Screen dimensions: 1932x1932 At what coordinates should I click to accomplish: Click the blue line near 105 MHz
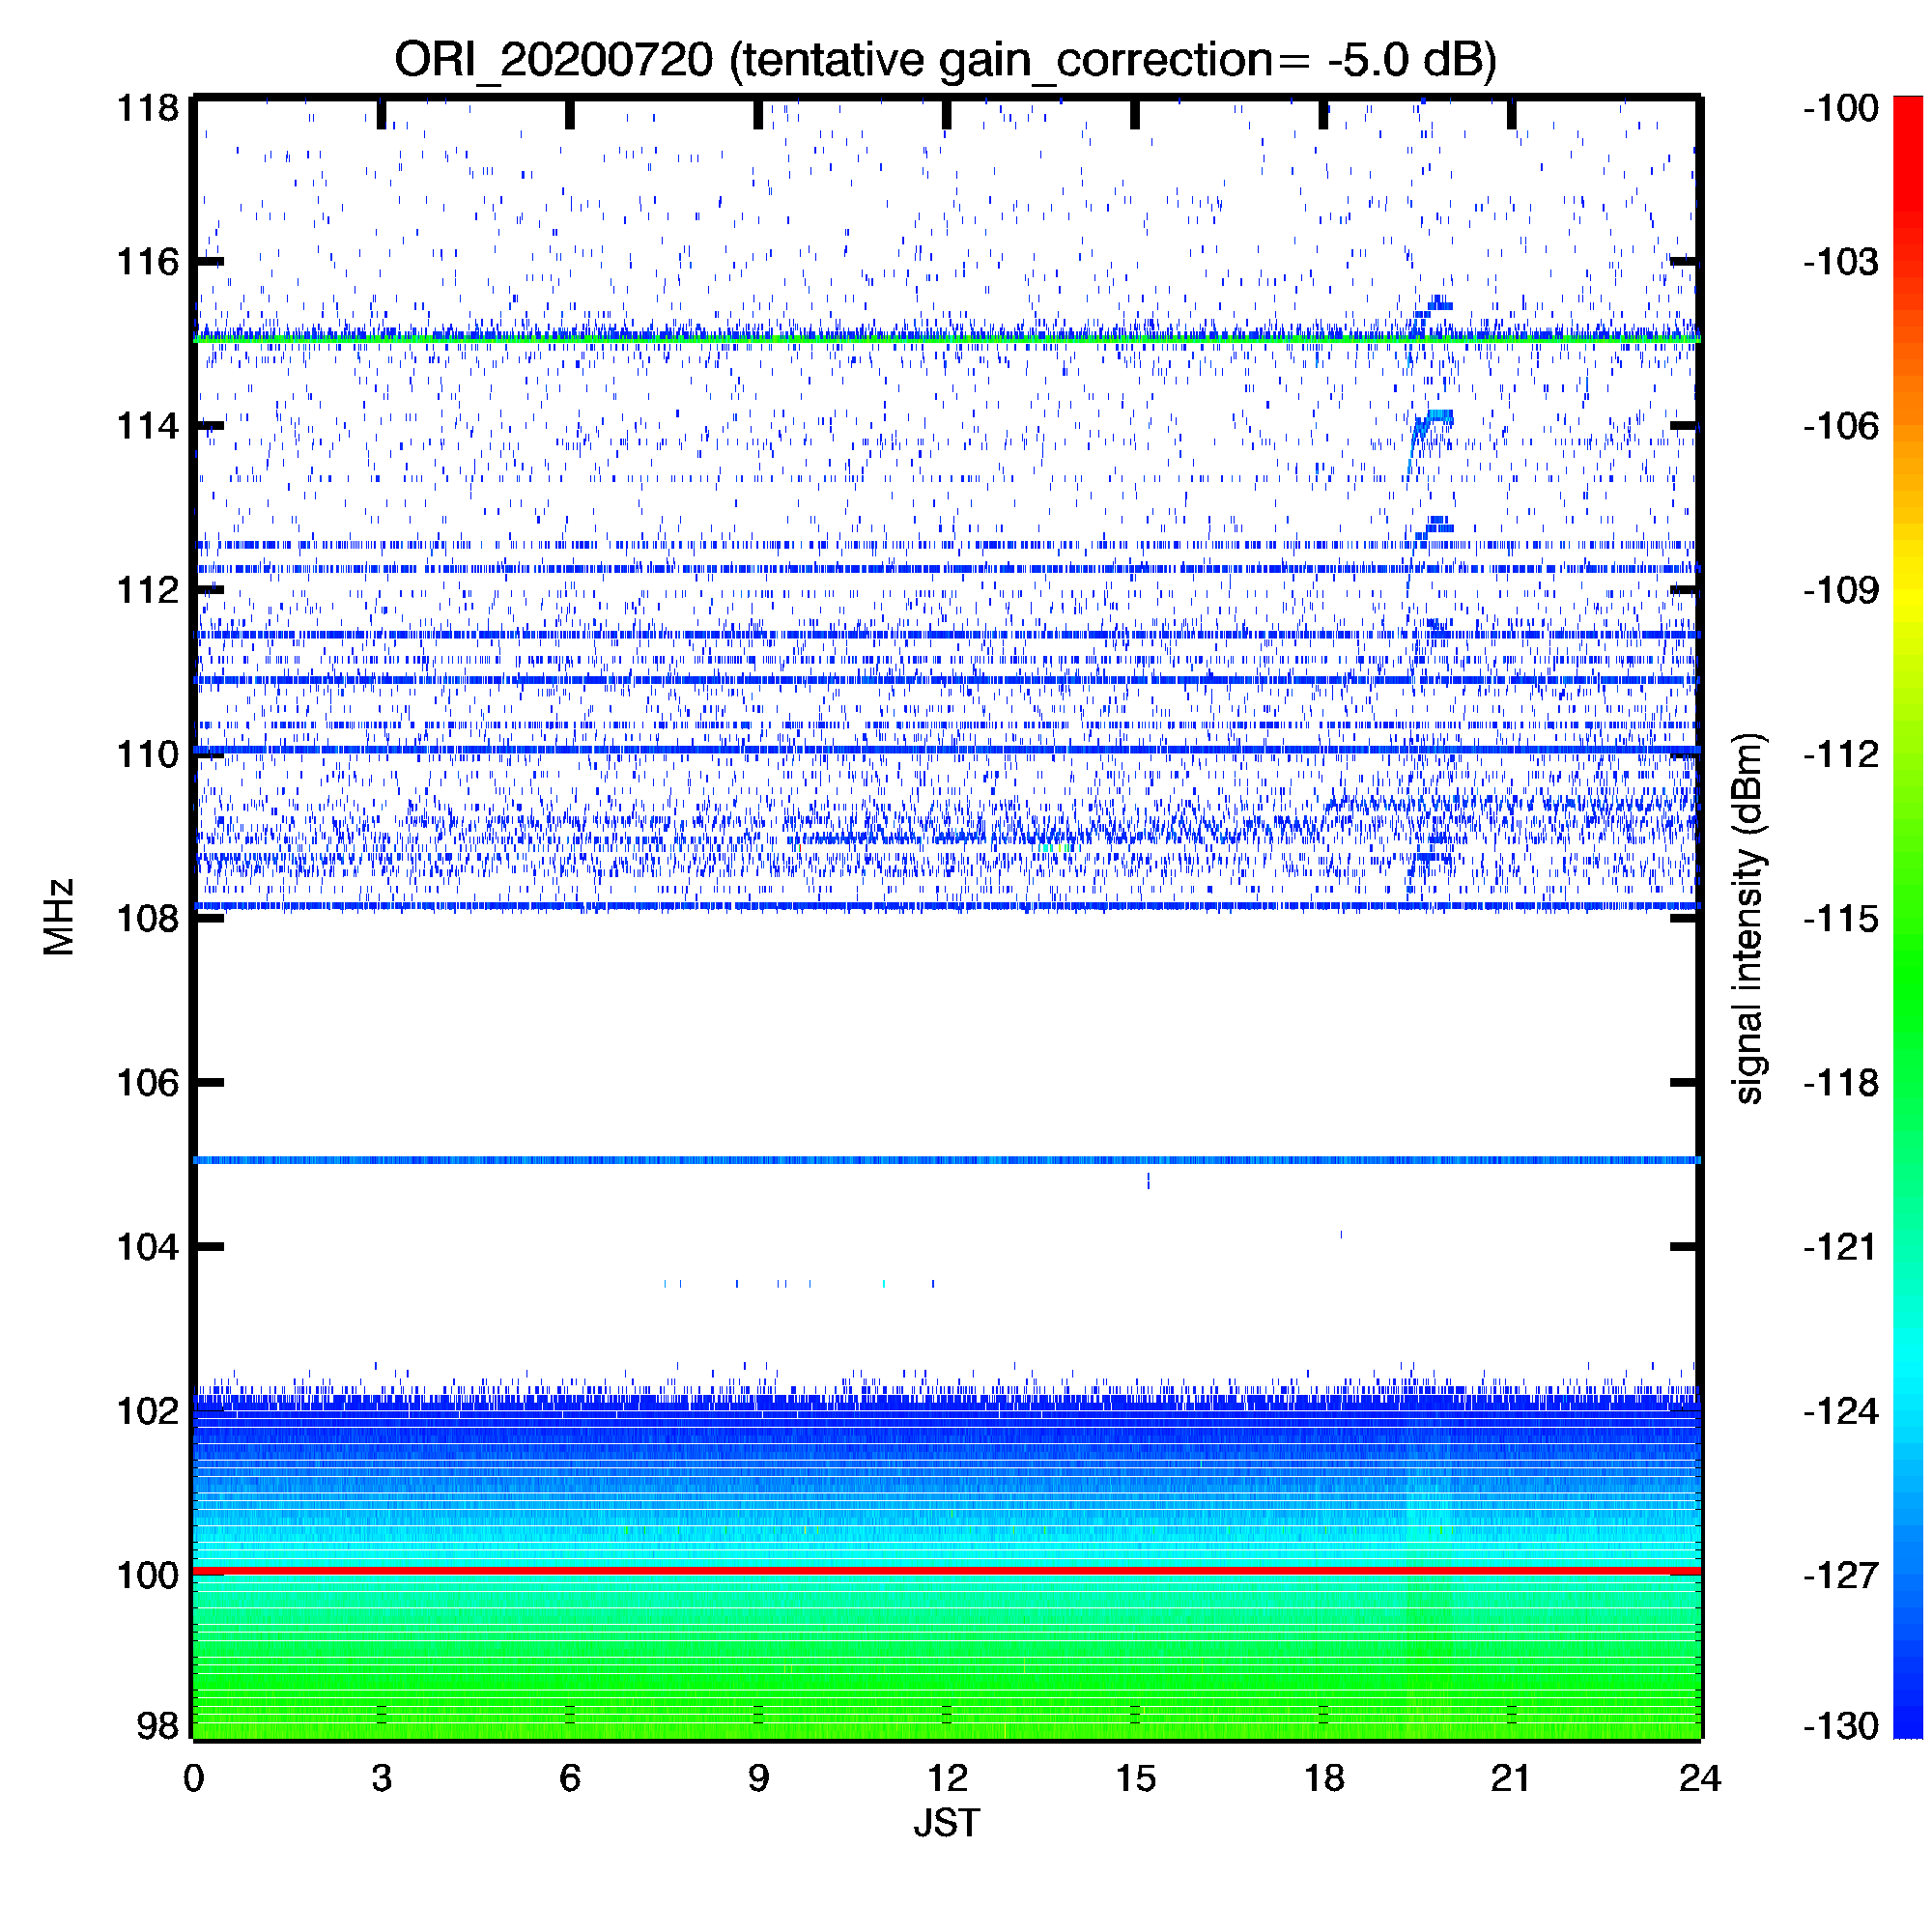tap(945, 1160)
